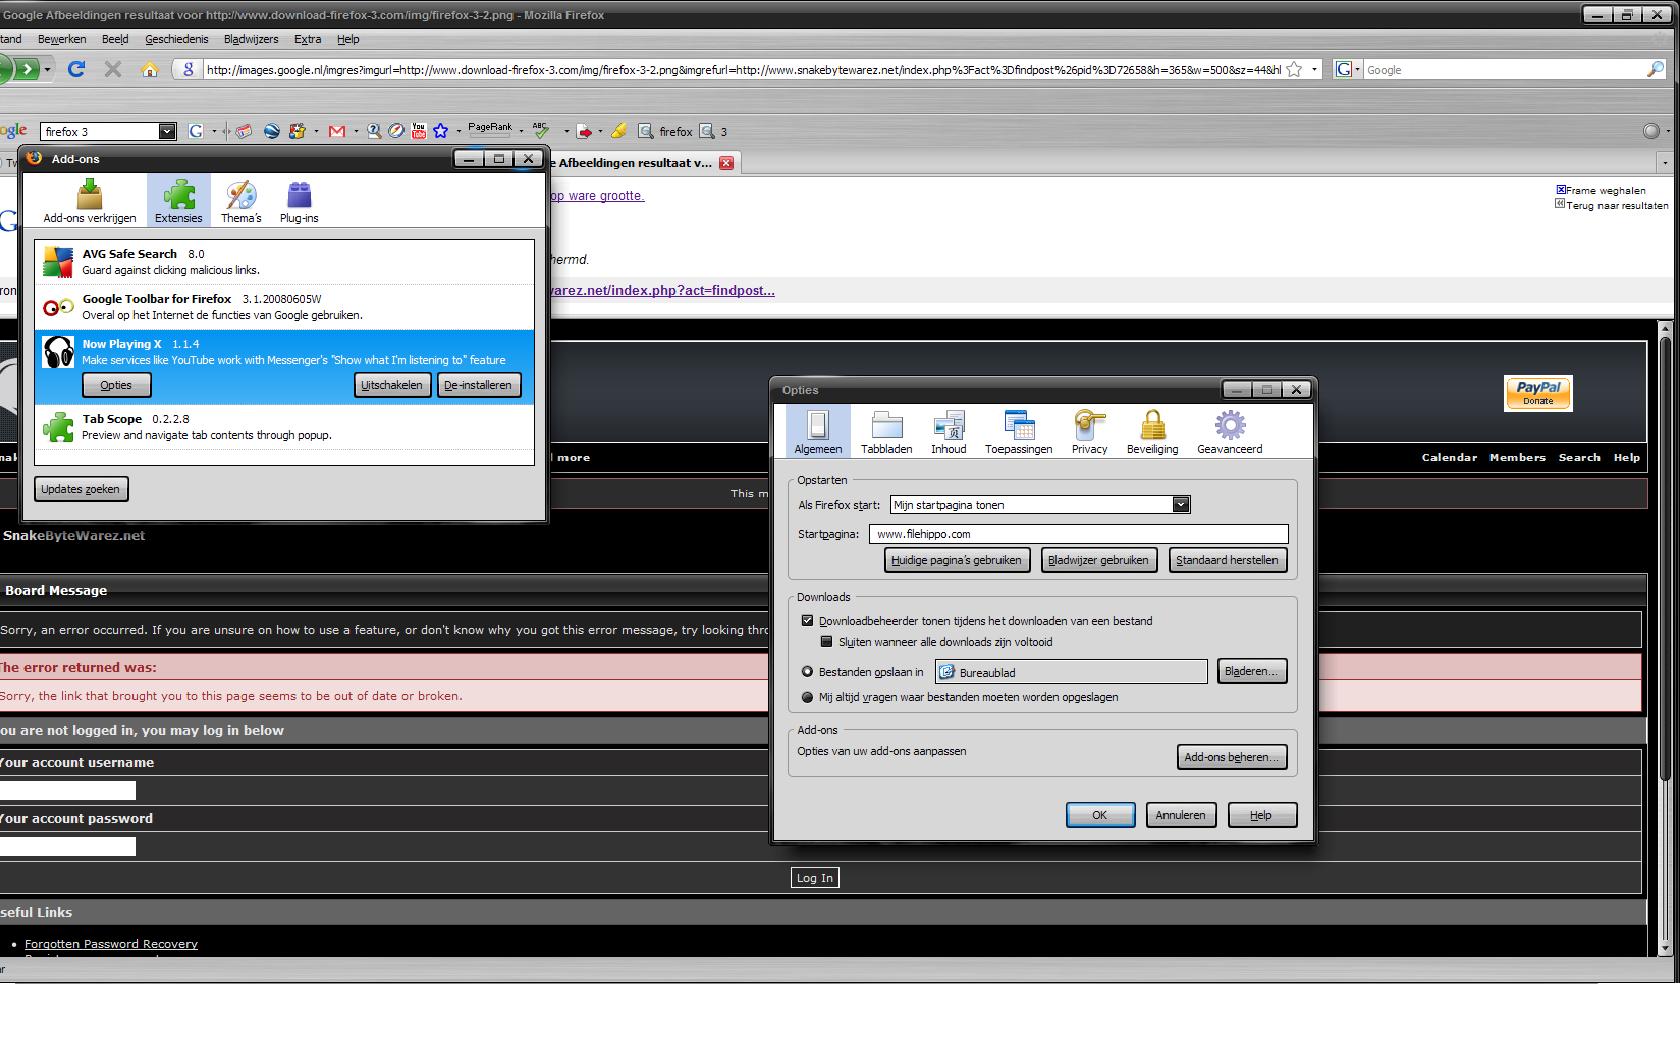Screen dimensions: 1680x1050
Task: Click the Updates zoeken button
Action: [x=81, y=489]
